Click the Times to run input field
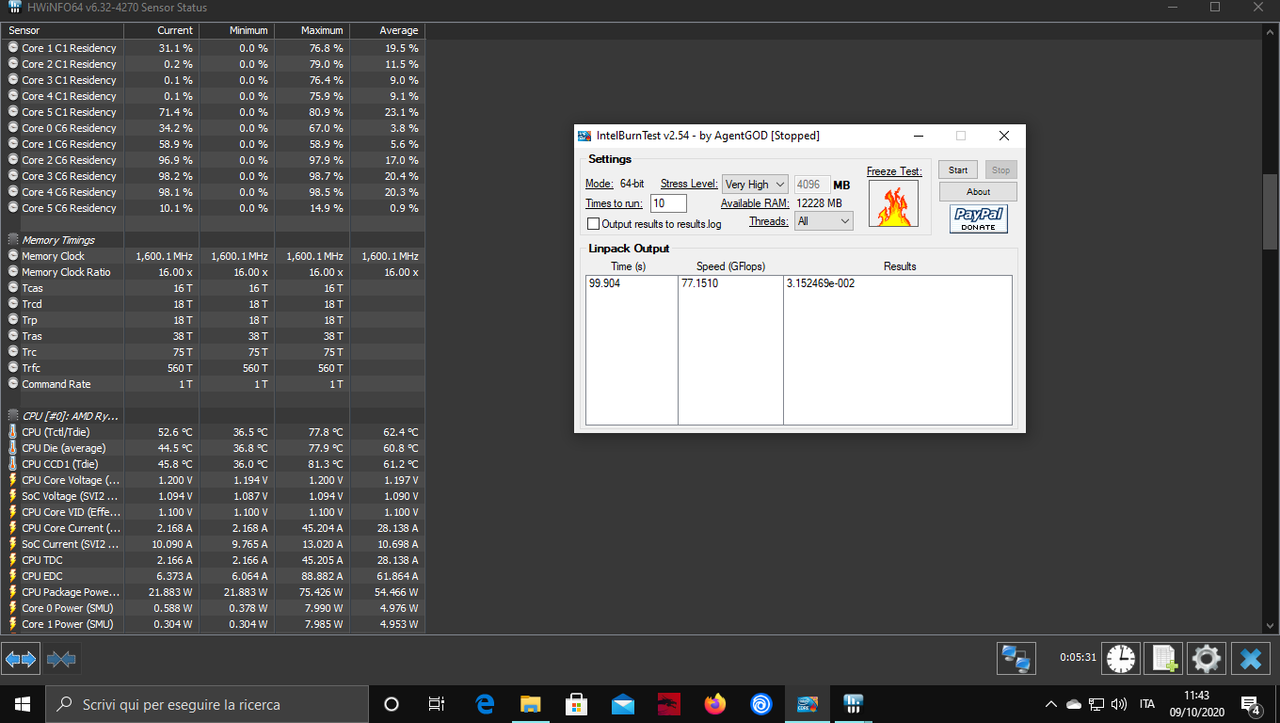Image resolution: width=1280 pixels, height=723 pixels. [668, 203]
